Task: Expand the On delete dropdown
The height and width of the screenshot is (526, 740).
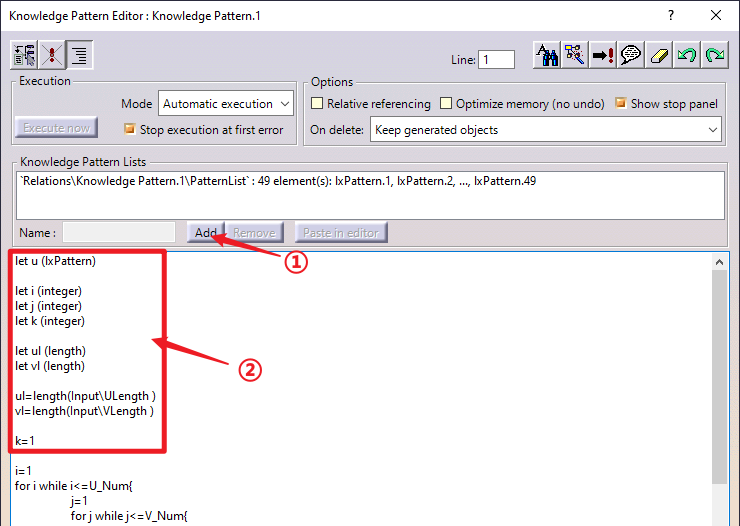Action: click(x=546, y=130)
